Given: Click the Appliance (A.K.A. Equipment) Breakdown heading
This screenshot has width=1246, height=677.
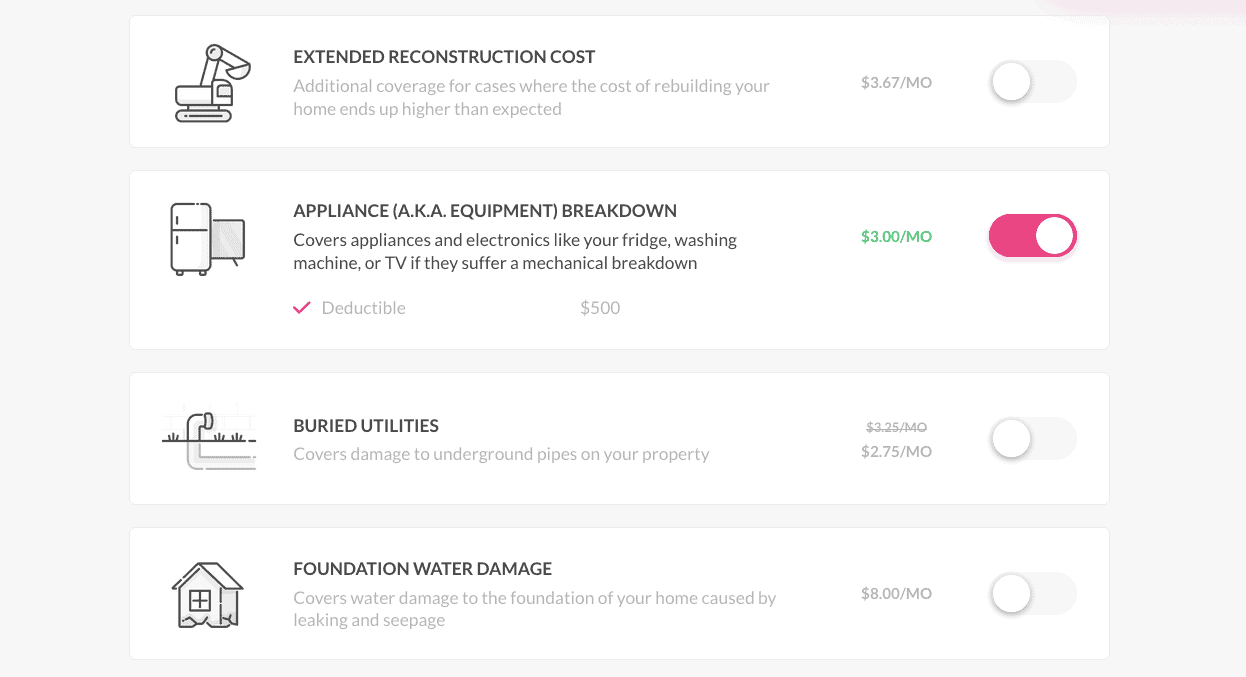Looking at the screenshot, I should (x=485, y=211).
